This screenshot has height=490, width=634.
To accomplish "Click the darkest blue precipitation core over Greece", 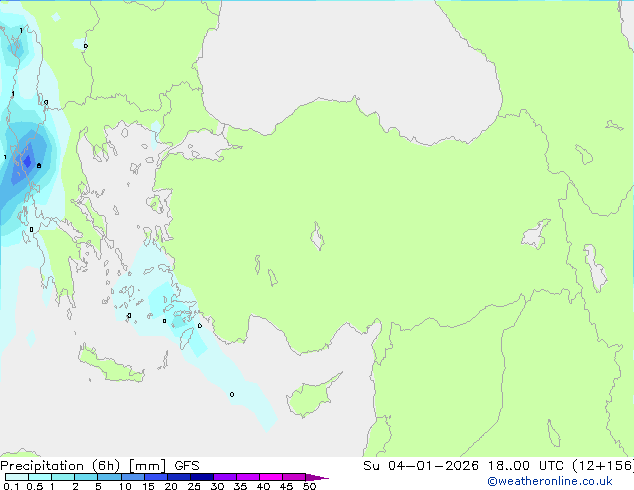I will [27, 161].
